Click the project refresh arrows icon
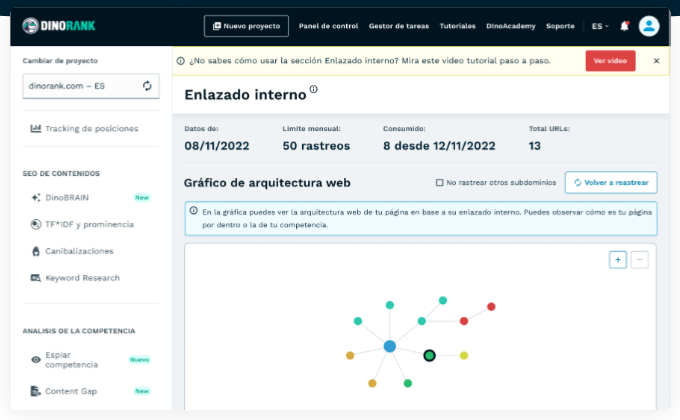Image resolution: width=680 pixels, height=420 pixels. [x=147, y=86]
